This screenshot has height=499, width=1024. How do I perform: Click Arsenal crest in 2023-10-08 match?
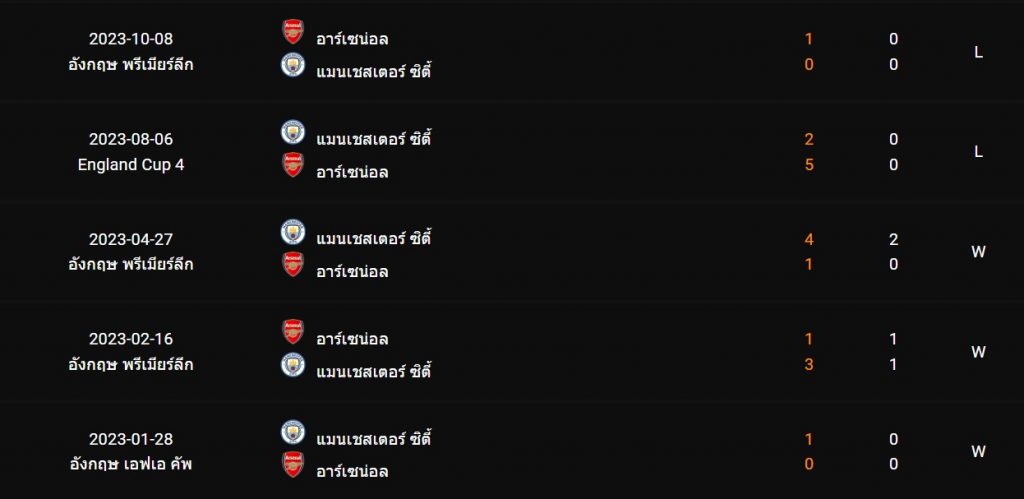tap(293, 31)
